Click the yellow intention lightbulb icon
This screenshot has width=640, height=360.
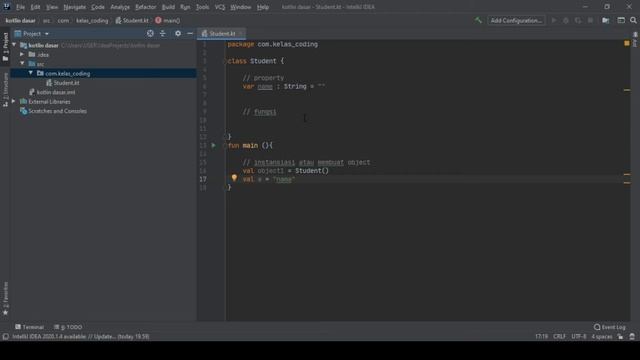point(234,178)
